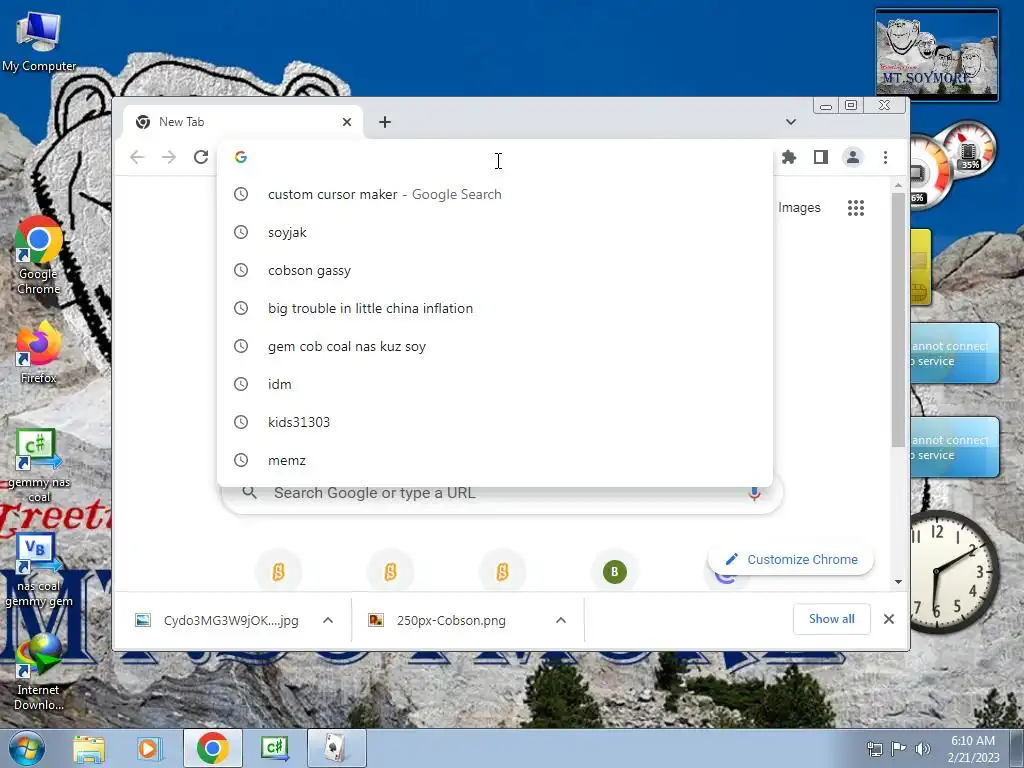Choose suggestion 'custom cursor maker'
This screenshot has width=1024, height=768.
point(494,195)
